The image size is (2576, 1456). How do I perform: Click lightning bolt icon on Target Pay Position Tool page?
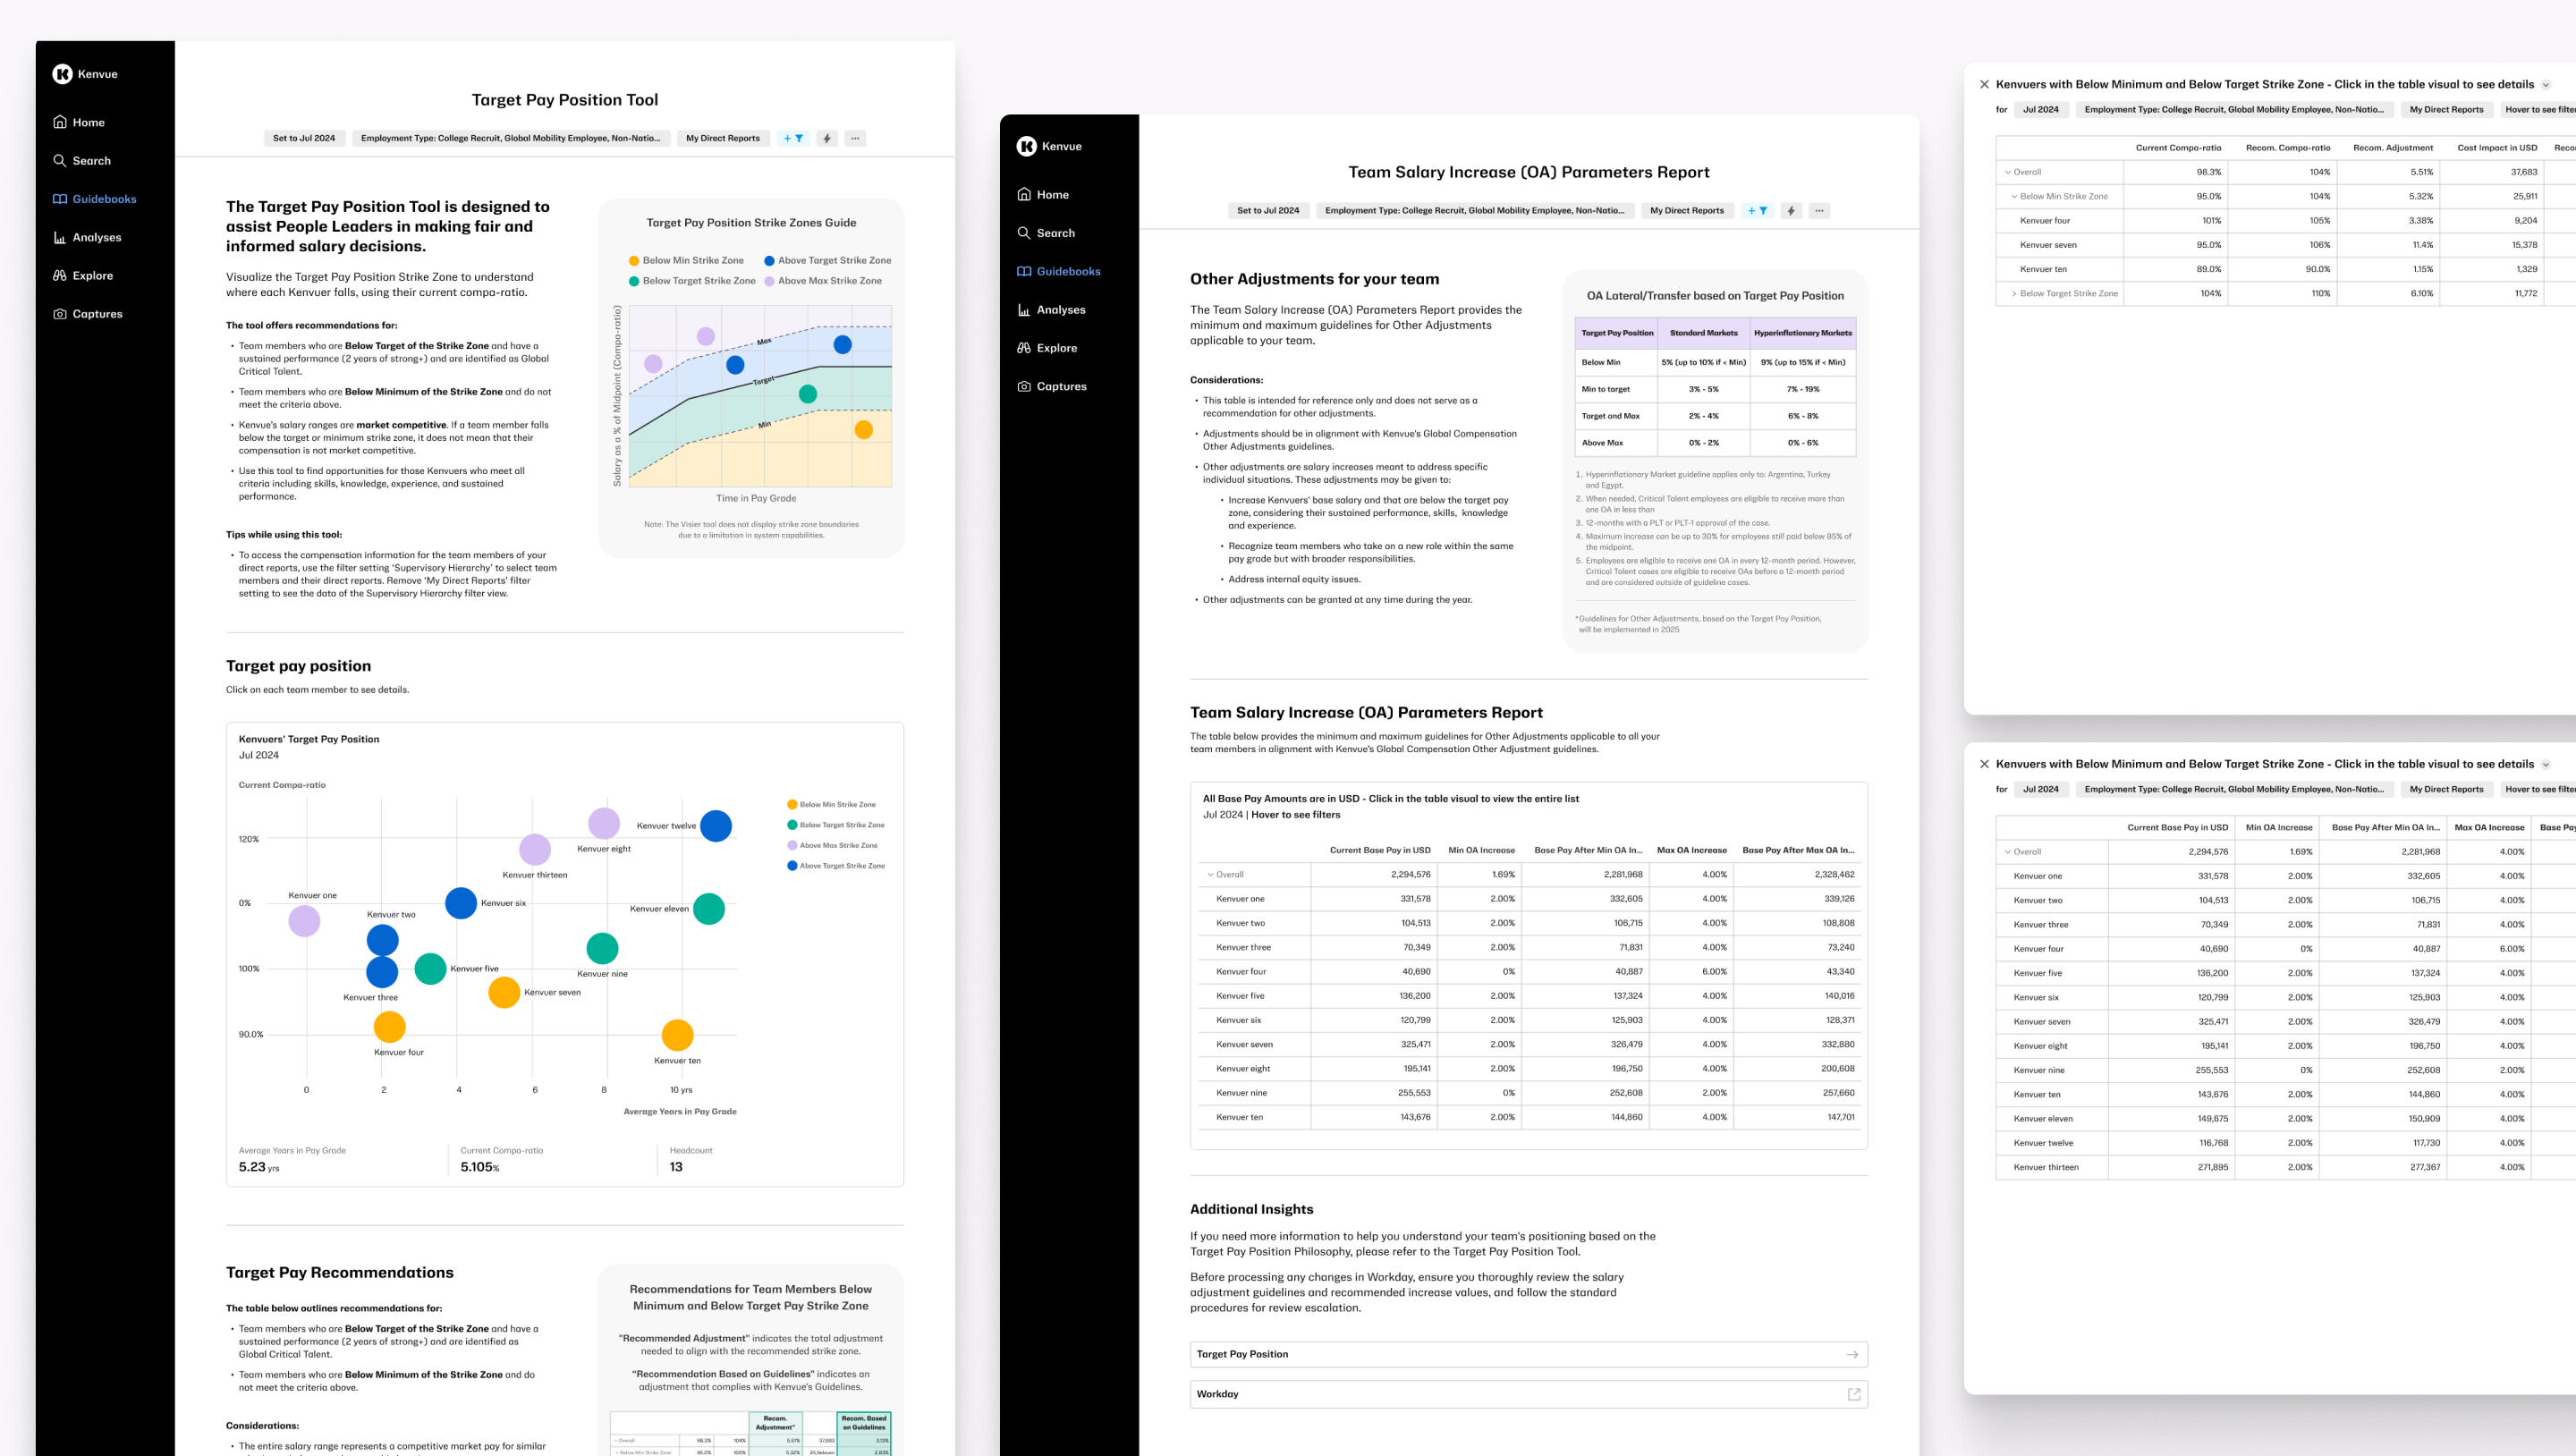click(x=827, y=138)
